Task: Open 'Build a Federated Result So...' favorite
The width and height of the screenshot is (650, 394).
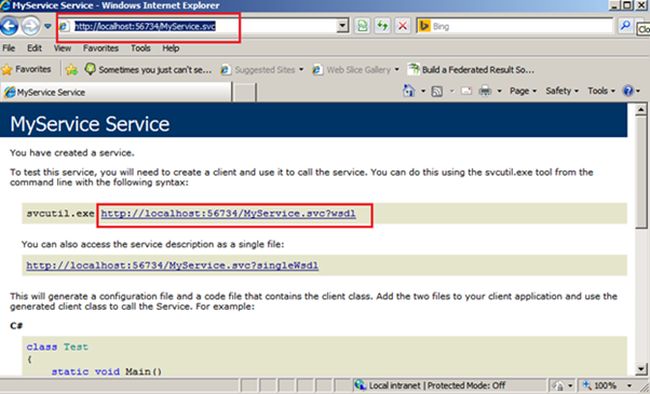Action: point(471,70)
